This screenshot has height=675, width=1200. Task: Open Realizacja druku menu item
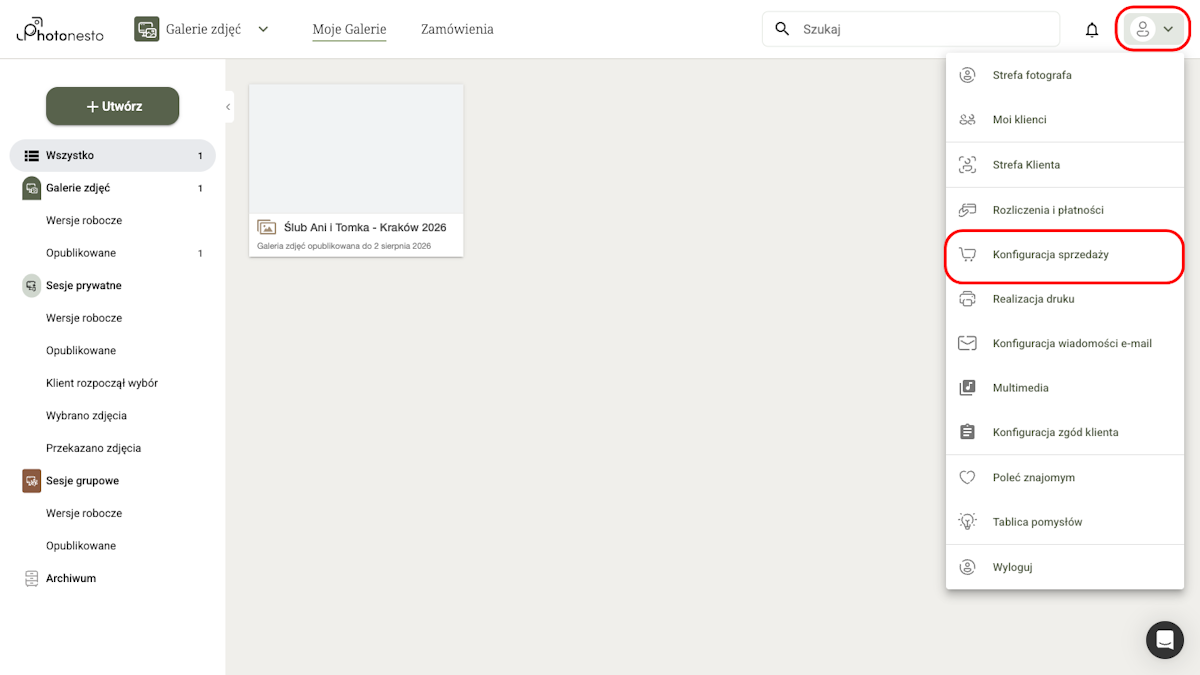click(1065, 298)
